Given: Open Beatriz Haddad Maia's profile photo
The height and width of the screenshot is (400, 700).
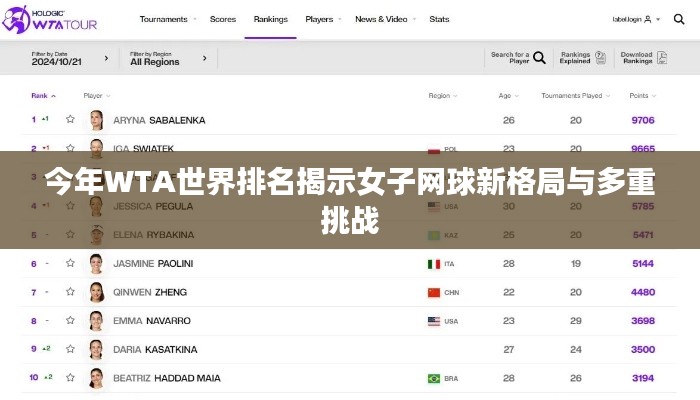Looking at the screenshot, I should (x=96, y=378).
